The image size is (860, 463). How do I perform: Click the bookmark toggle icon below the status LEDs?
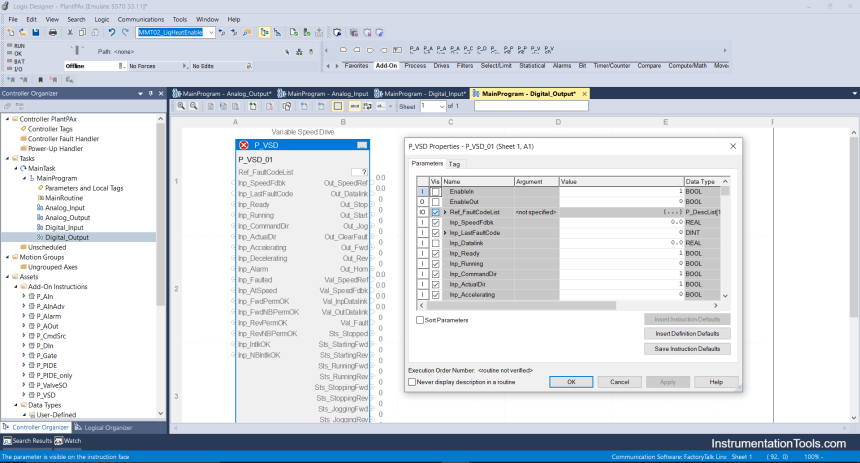40,80
